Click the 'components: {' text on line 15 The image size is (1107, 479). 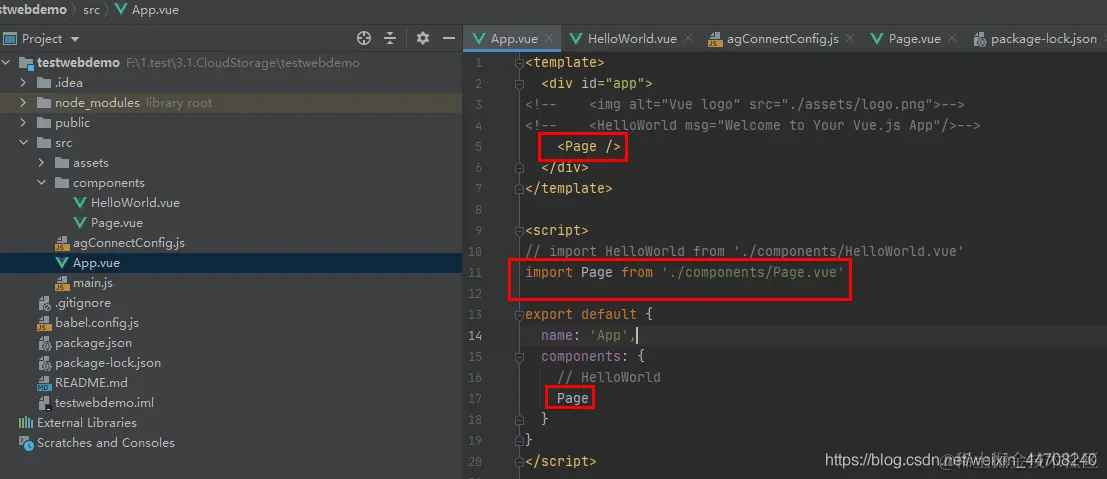coord(592,356)
